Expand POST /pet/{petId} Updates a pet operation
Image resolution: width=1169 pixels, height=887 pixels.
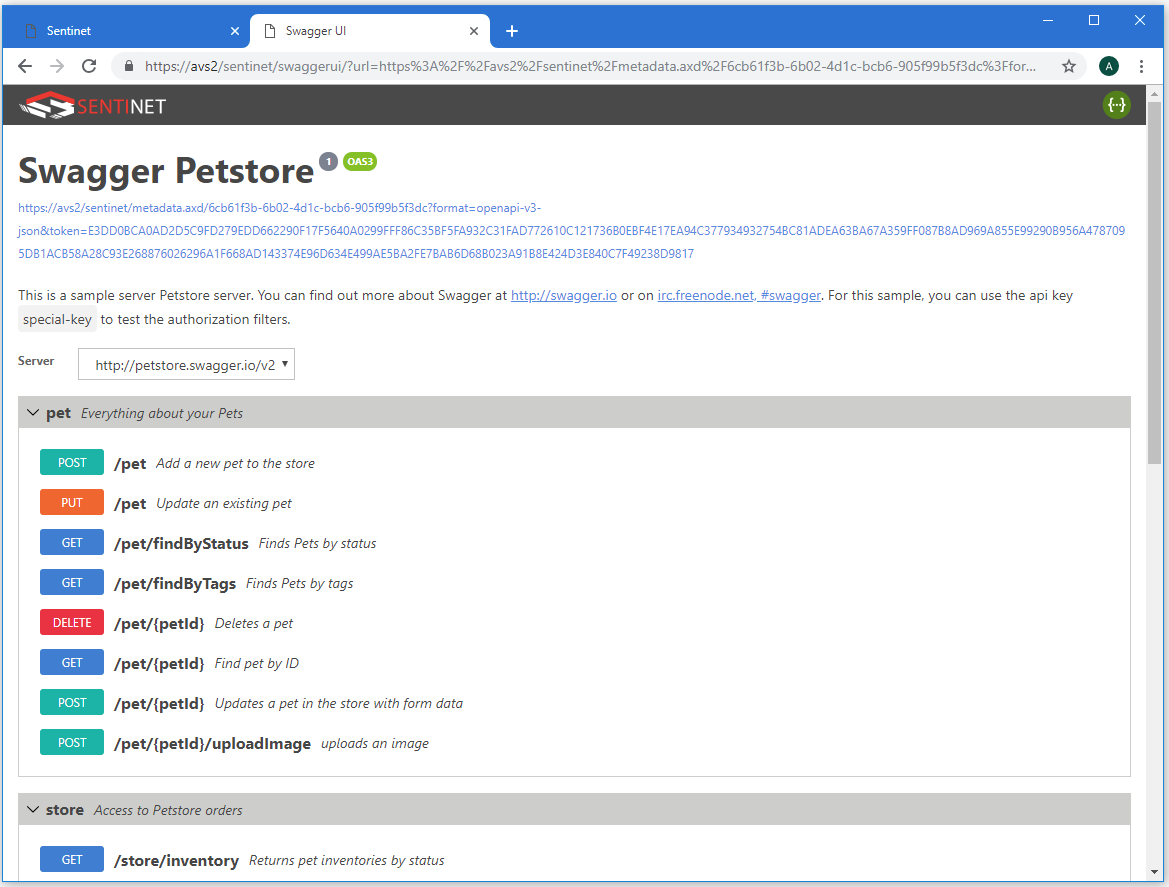(574, 703)
